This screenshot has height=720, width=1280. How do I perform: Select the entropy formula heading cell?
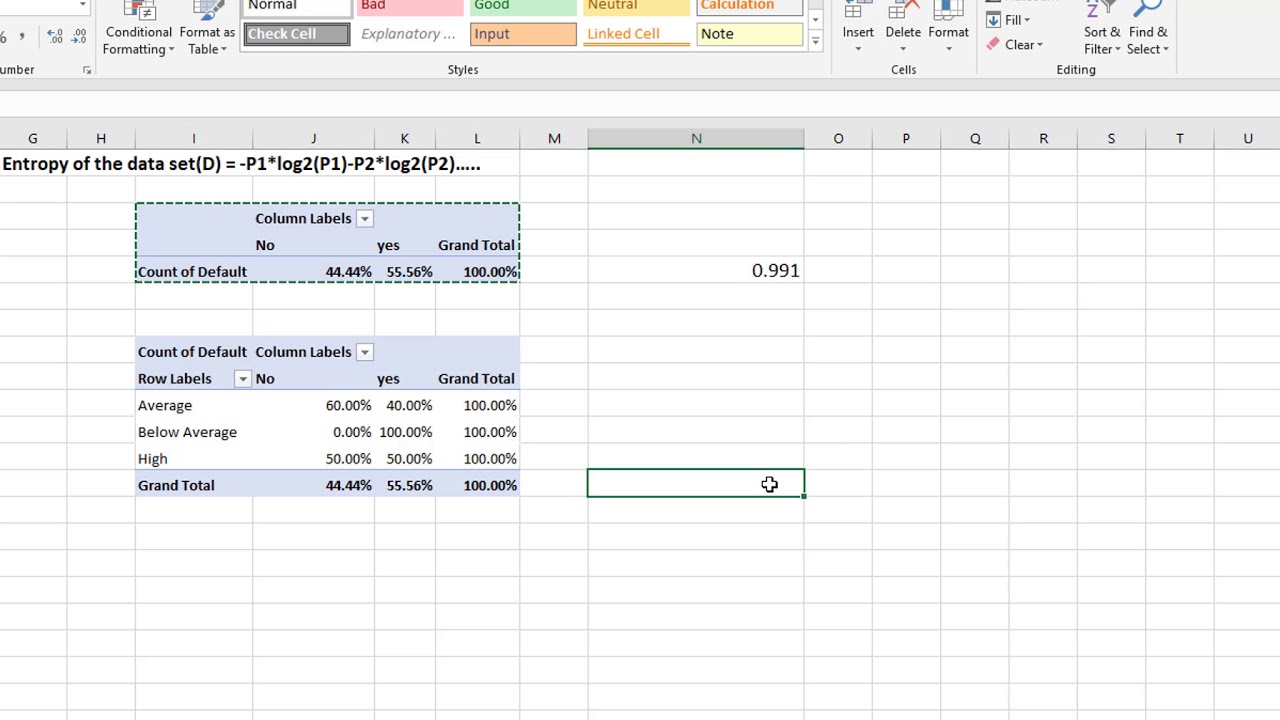pyautogui.click(x=241, y=164)
